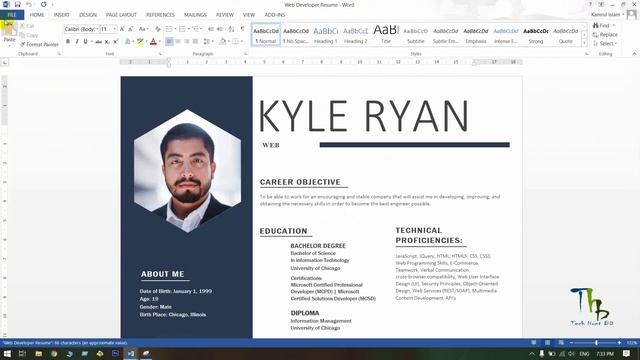Apply the Heading 1 style
This screenshot has width=640, height=360.
(x=325, y=35)
